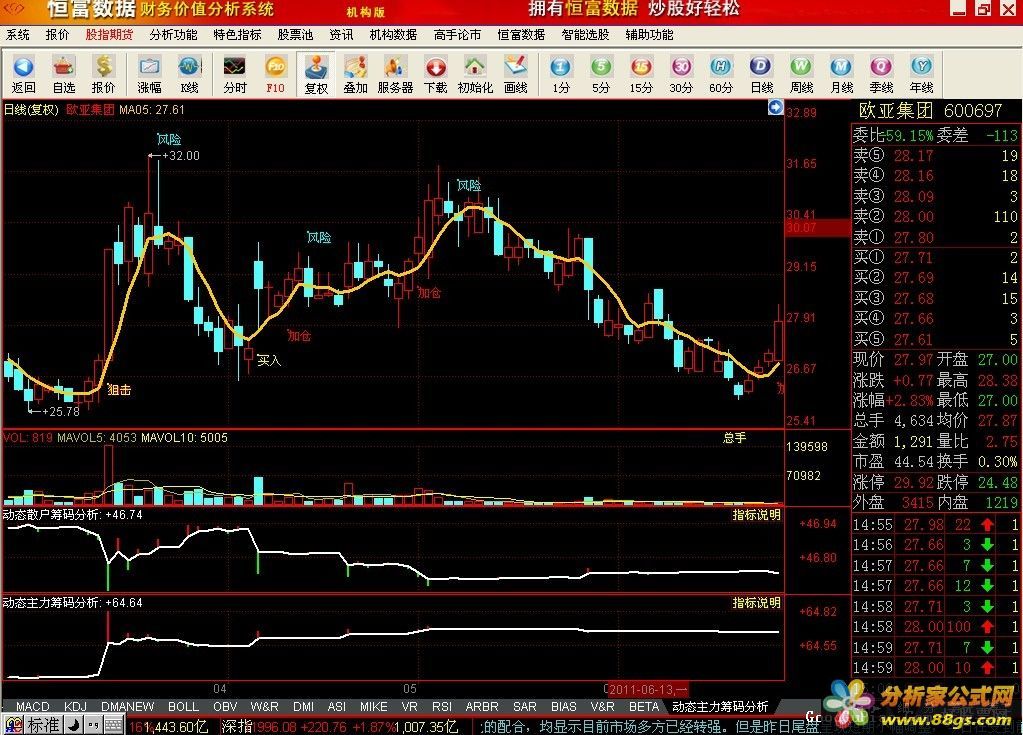Open the 特色指标 menu

(237, 35)
